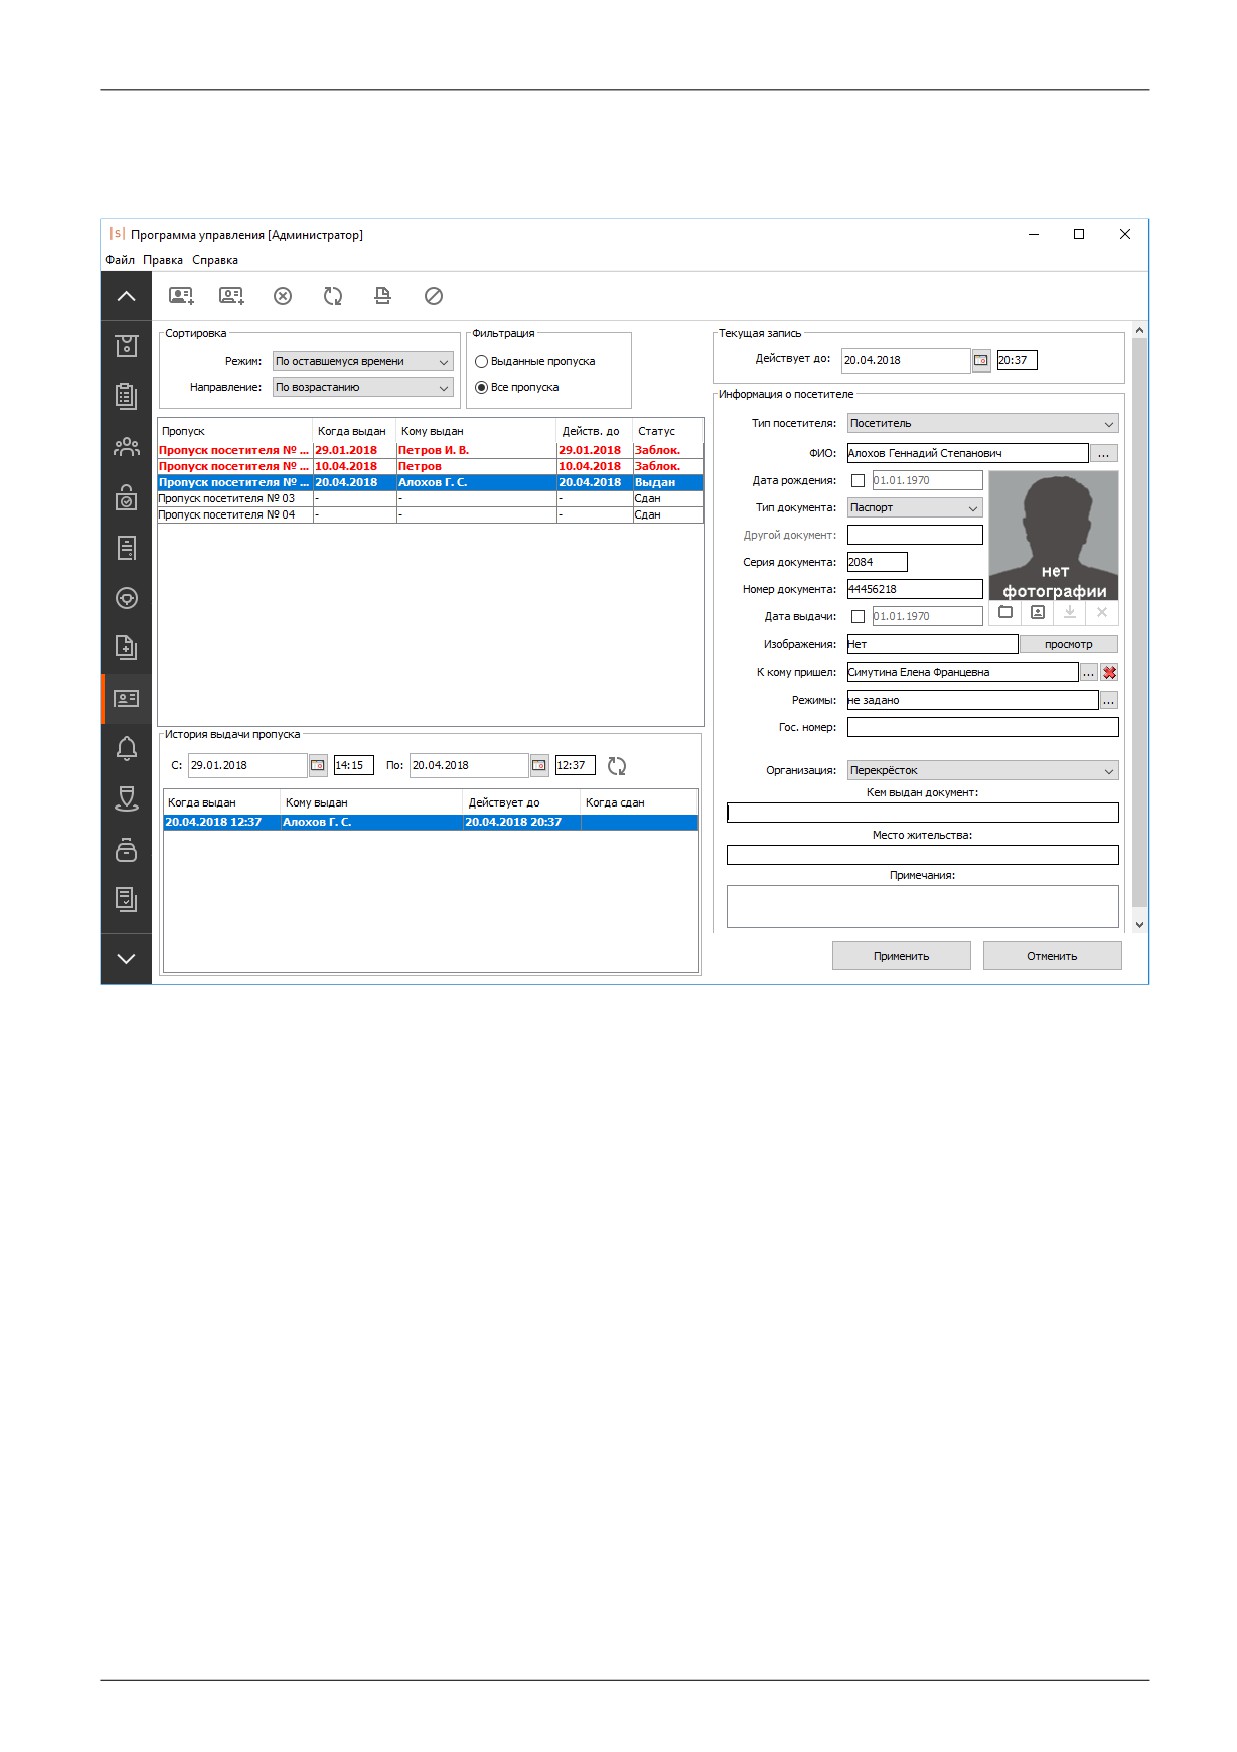Click the no-photo visitor thumbnail

tap(1053, 535)
